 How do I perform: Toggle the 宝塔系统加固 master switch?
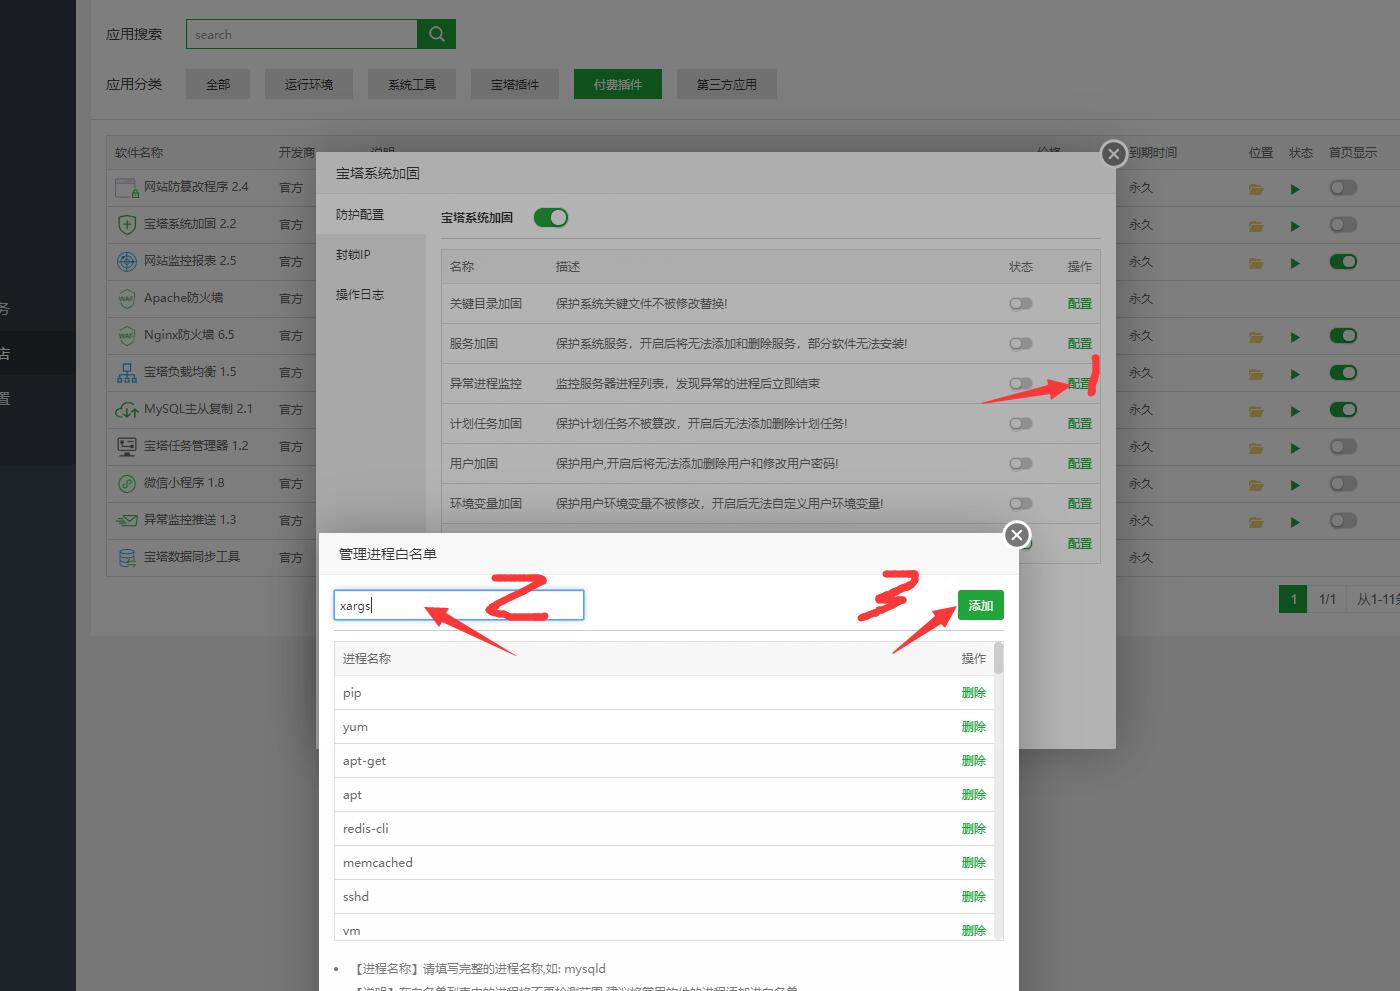(551, 217)
